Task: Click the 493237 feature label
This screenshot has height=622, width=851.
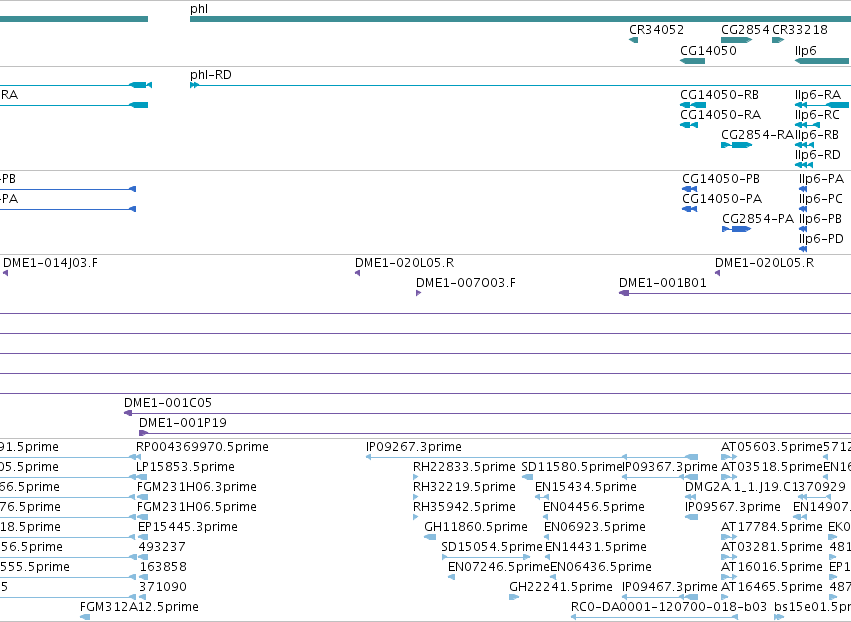Action: tap(162, 547)
